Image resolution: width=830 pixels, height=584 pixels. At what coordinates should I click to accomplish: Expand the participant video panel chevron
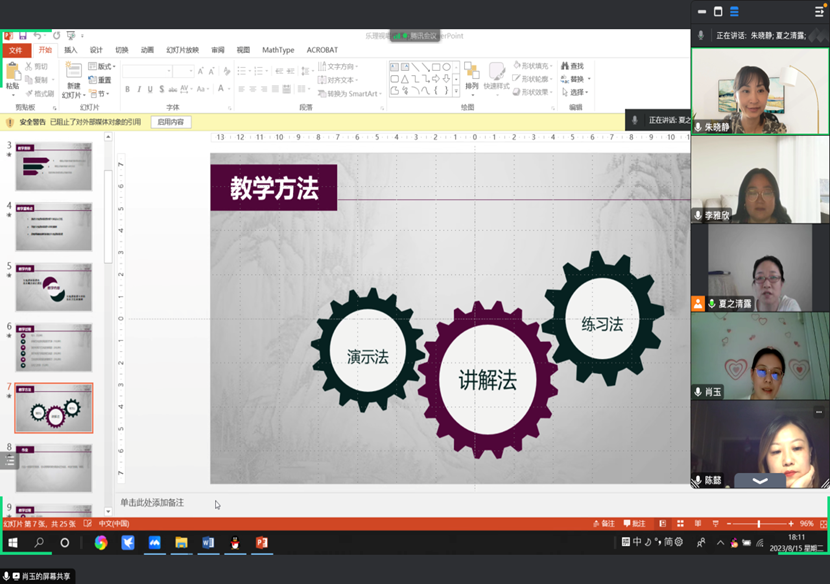[759, 481]
